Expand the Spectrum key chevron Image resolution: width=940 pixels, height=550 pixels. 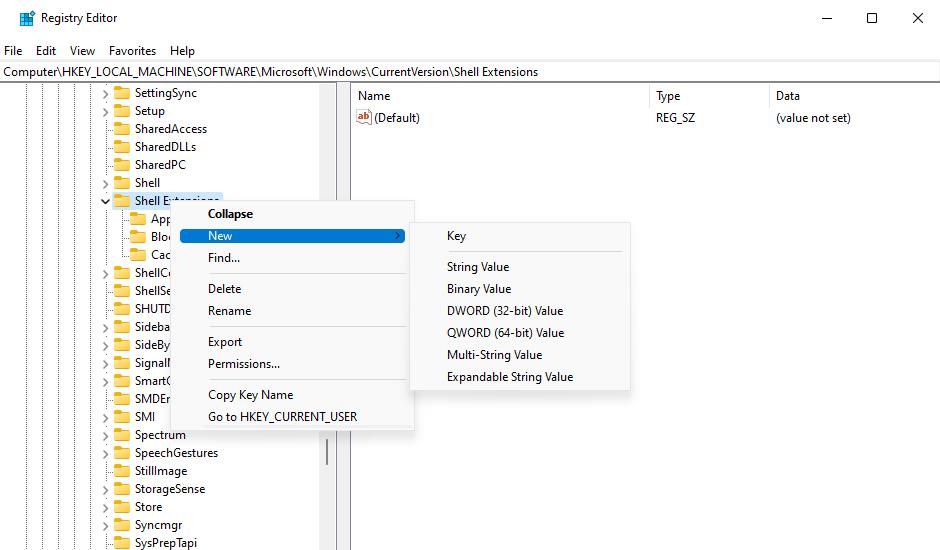tap(106, 435)
